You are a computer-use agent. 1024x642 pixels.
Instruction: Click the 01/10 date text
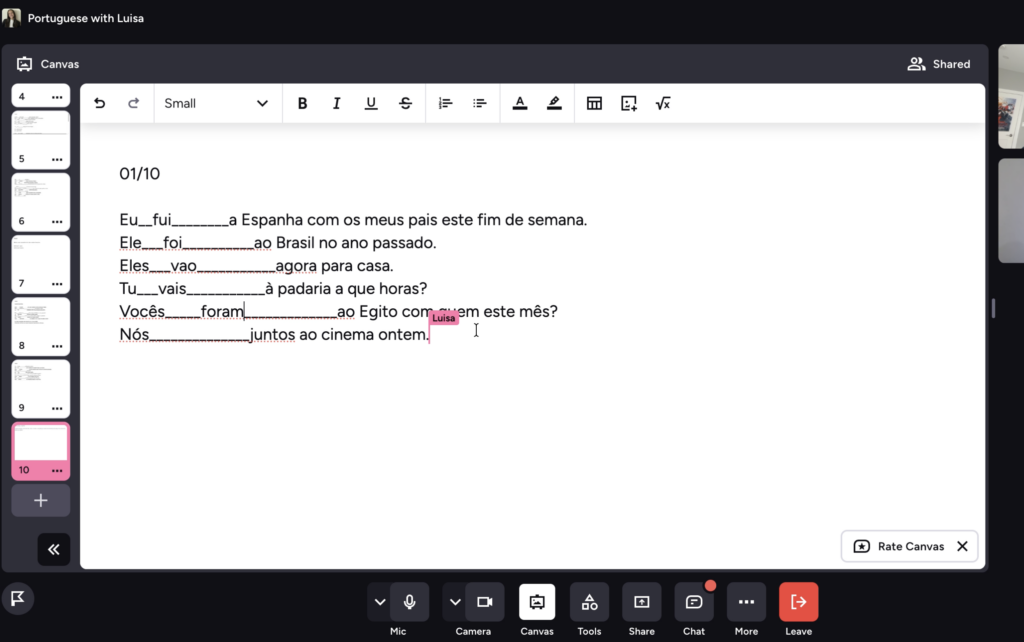tap(139, 174)
